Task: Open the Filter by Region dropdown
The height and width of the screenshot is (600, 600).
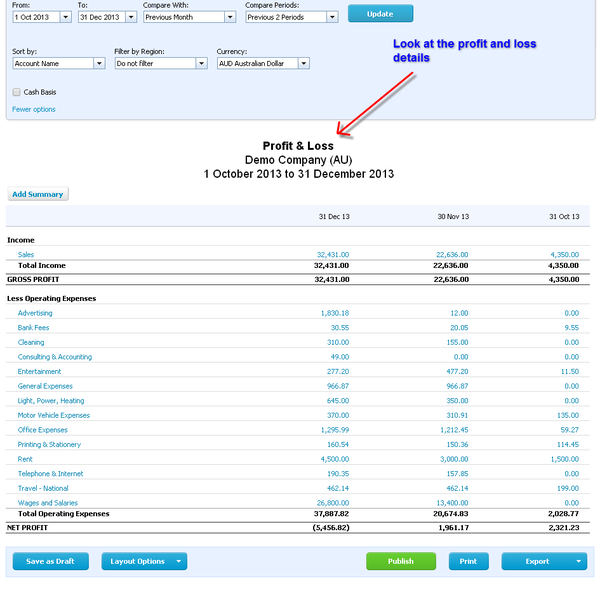Action: (201, 63)
